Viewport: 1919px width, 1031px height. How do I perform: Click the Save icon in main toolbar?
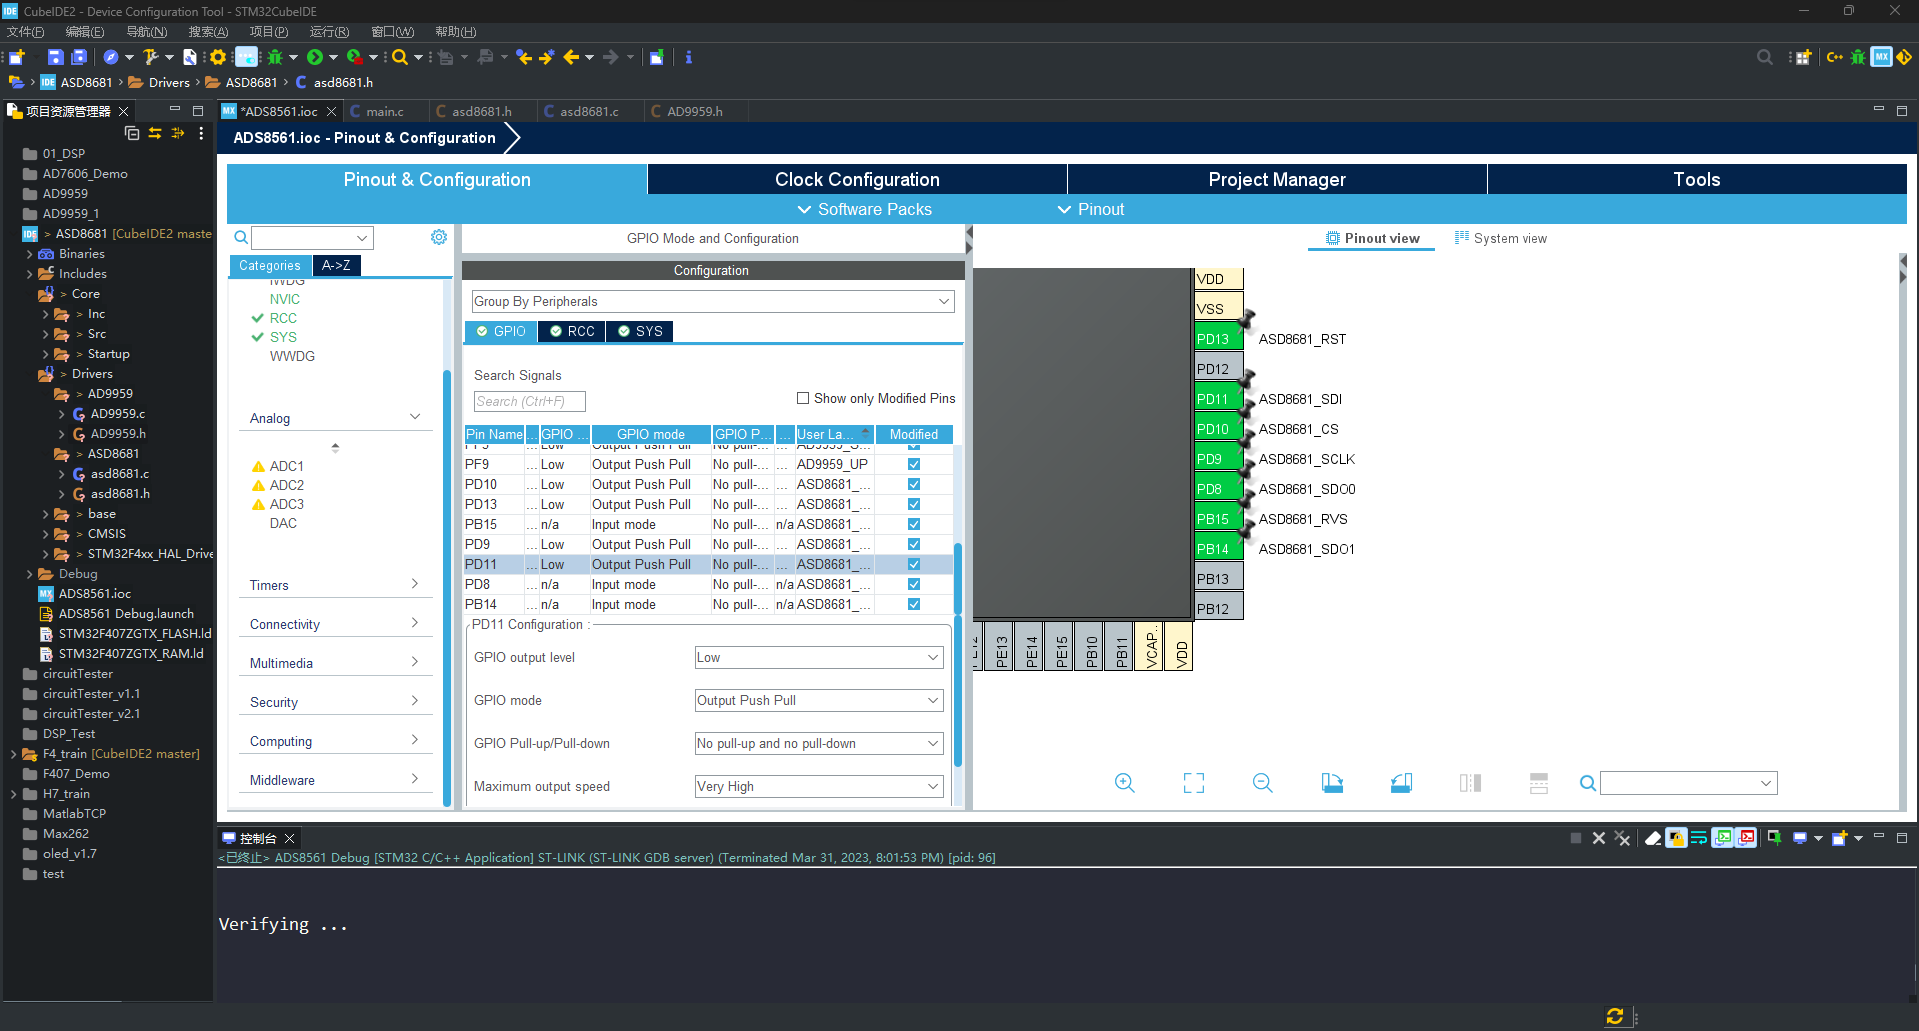tap(56, 57)
